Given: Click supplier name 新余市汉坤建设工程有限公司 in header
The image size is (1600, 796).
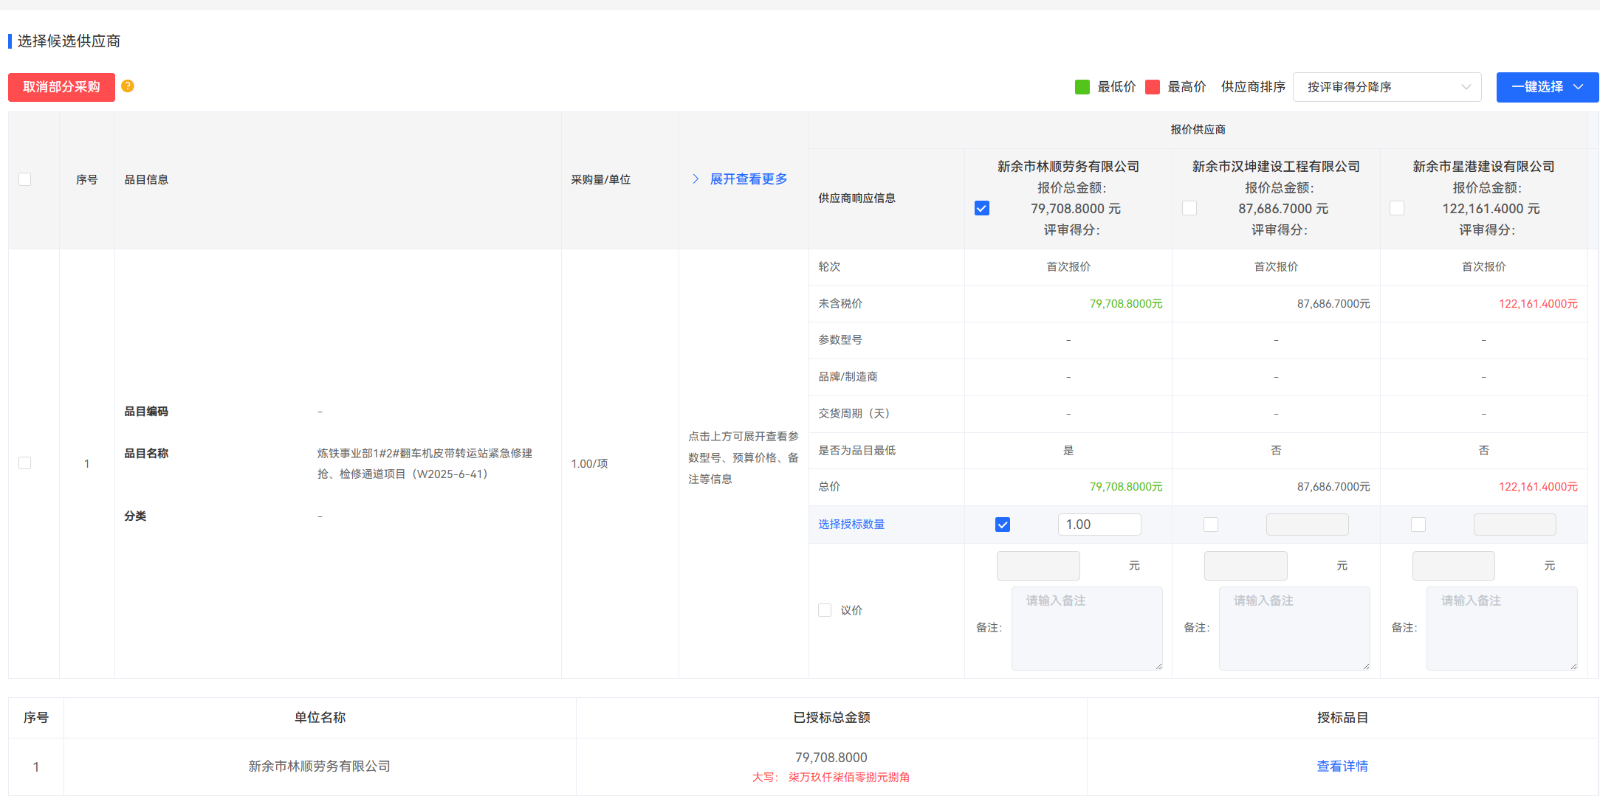Looking at the screenshot, I should tap(1276, 166).
